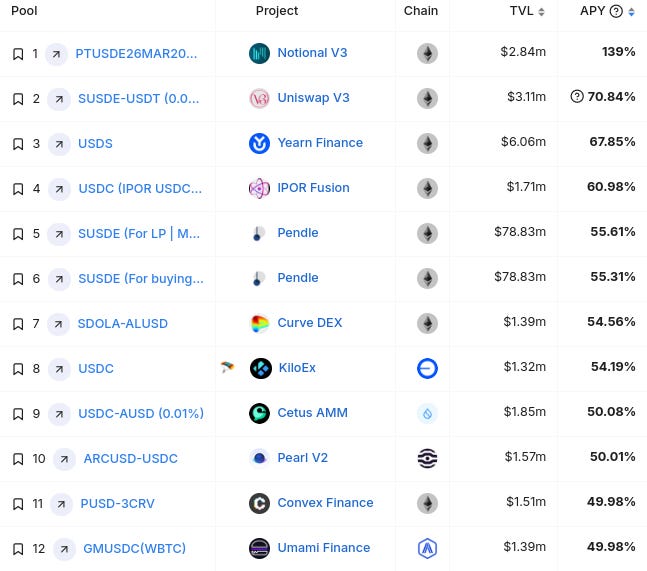Image resolution: width=647 pixels, height=571 pixels.
Task: Bookmark the ARCUSD-USDC pool row
Action: 18,458
